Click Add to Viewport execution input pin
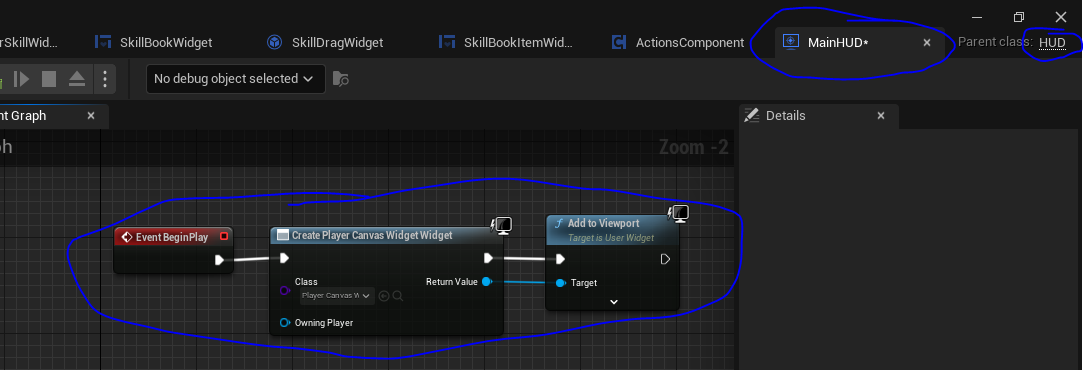Viewport: 1083px width, 370px height. click(x=560, y=260)
